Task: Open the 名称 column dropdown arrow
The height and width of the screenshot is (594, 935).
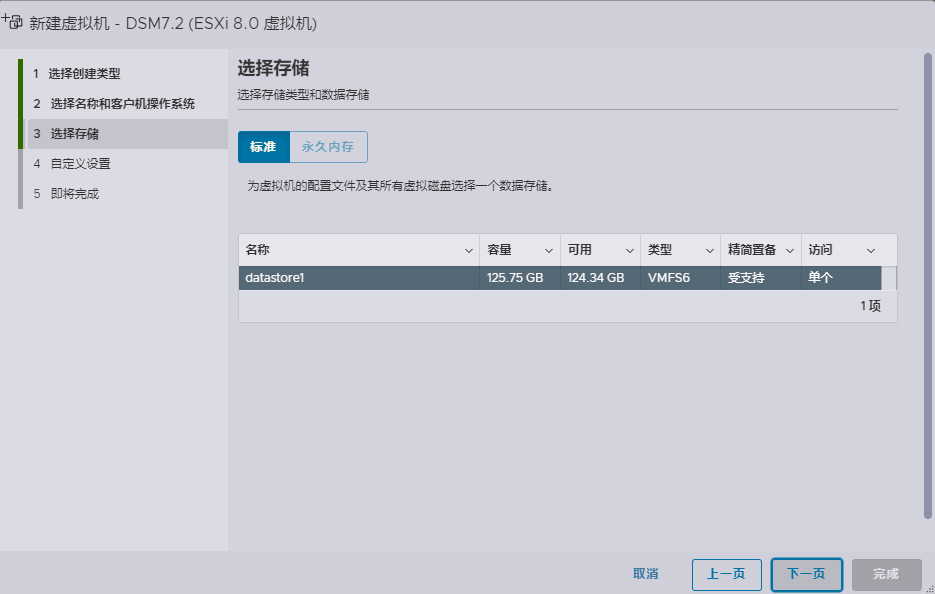Action: click(469, 250)
